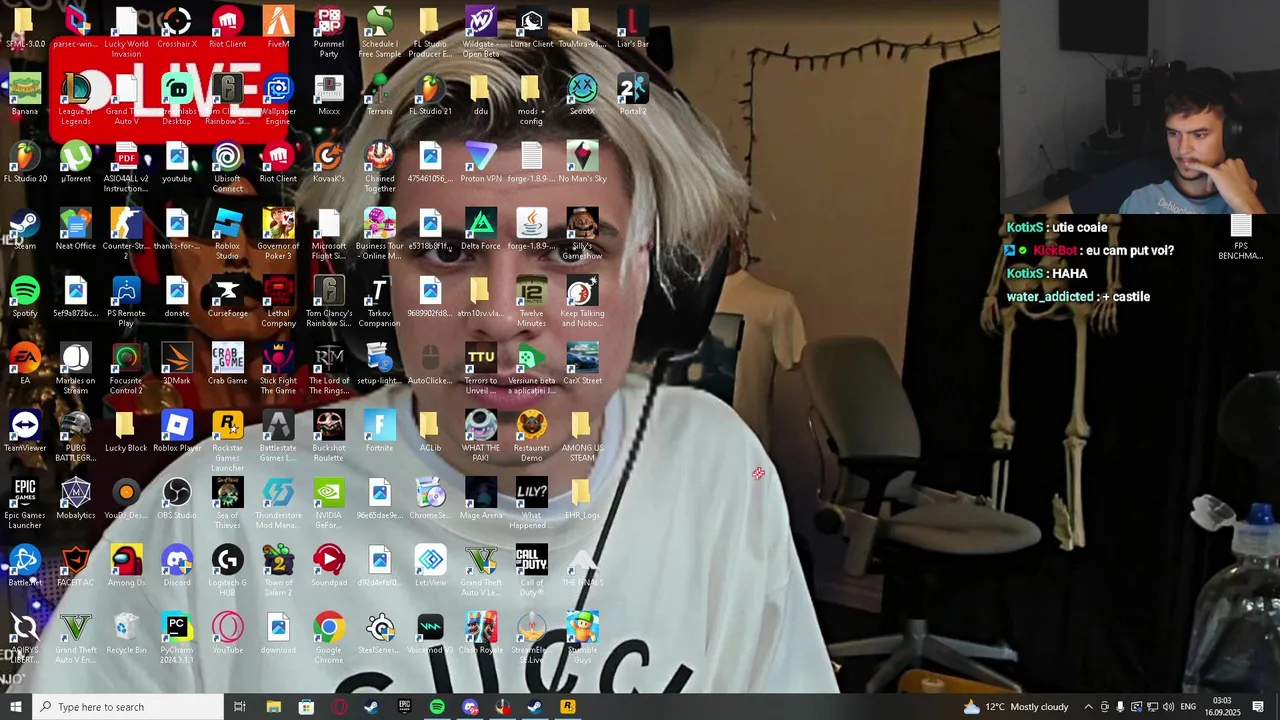Screen dimensions: 1280x720
Task: Select the Portal 2 desktop icon
Action: click(x=632, y=96)
